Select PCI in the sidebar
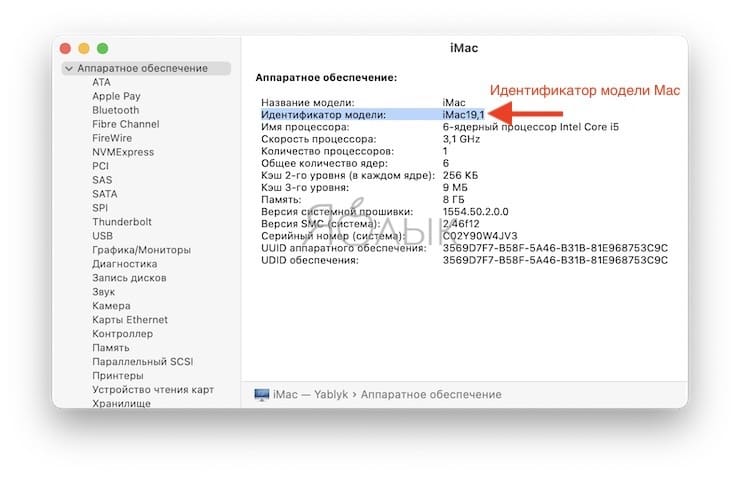Image resolution: width=740 pixels, height=477 pixels. click(x=101, y=166)
